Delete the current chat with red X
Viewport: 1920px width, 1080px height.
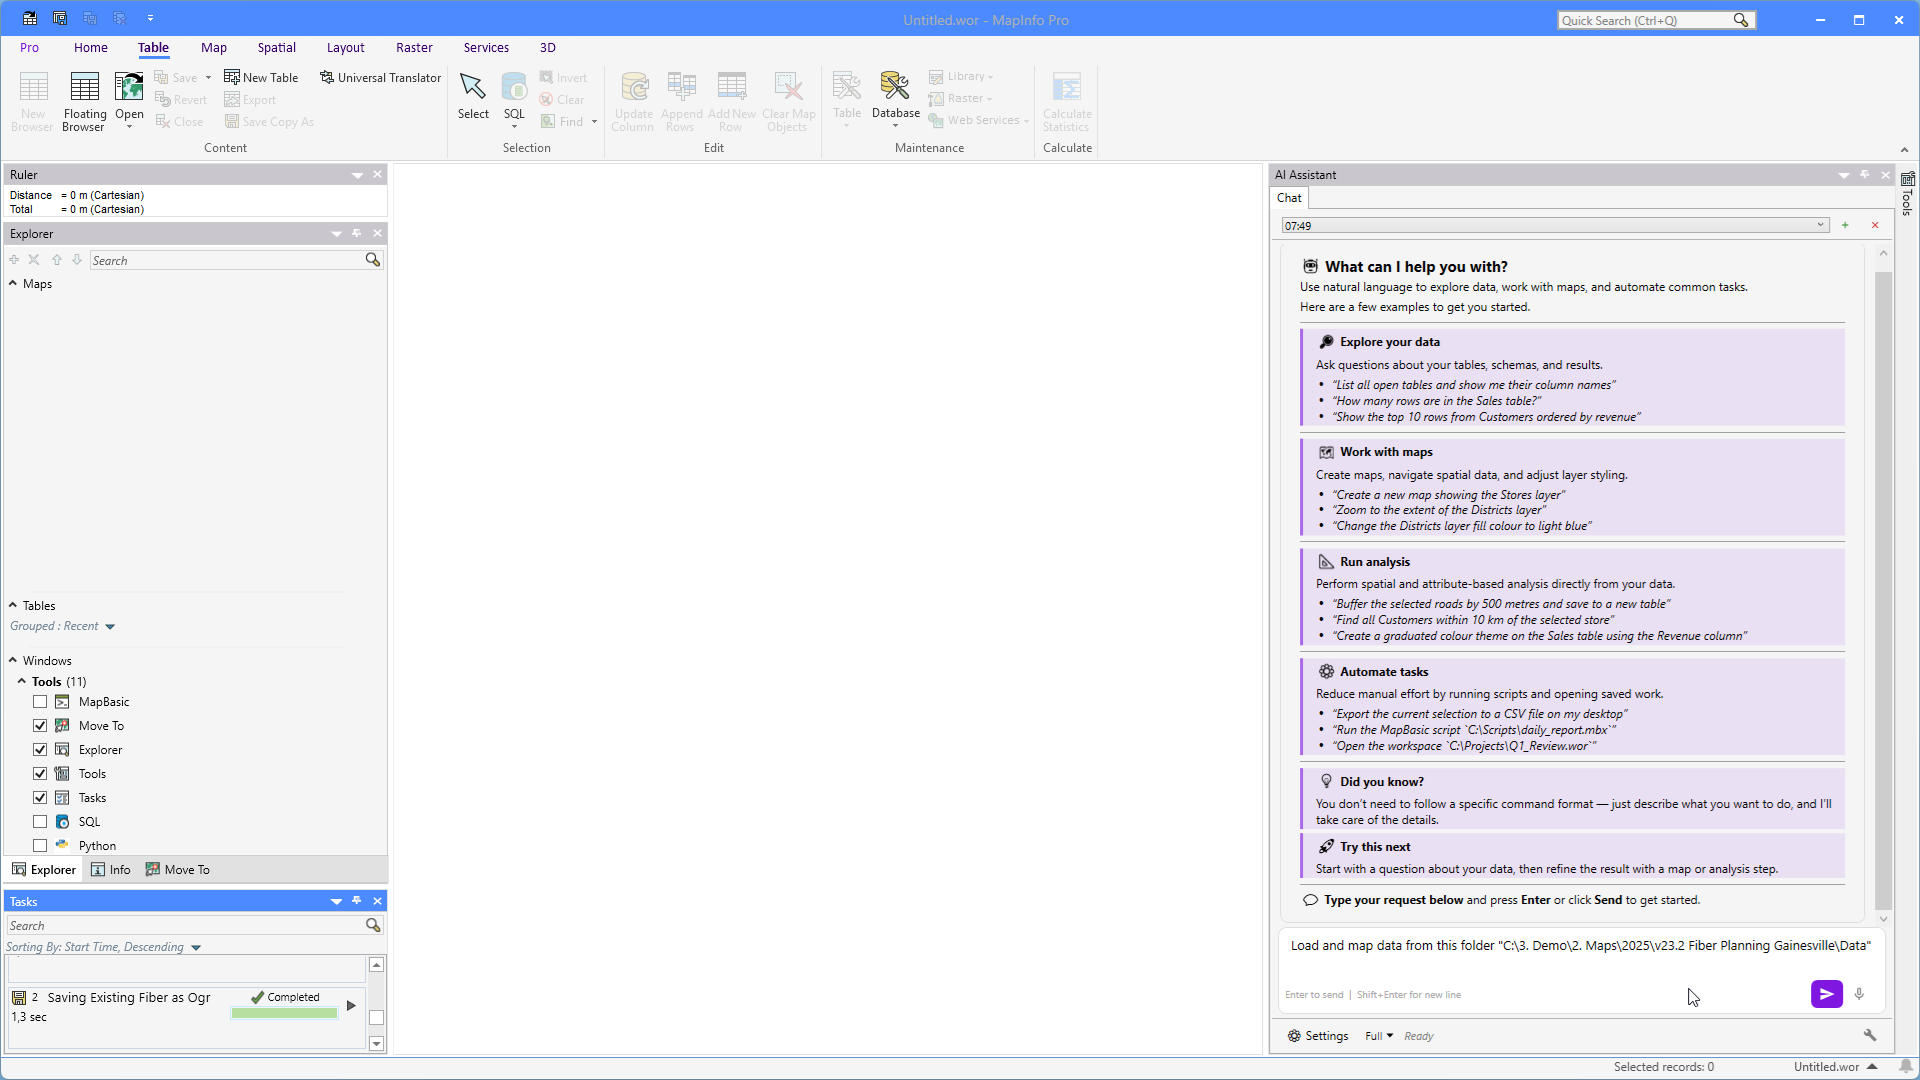pos(1875,225)
